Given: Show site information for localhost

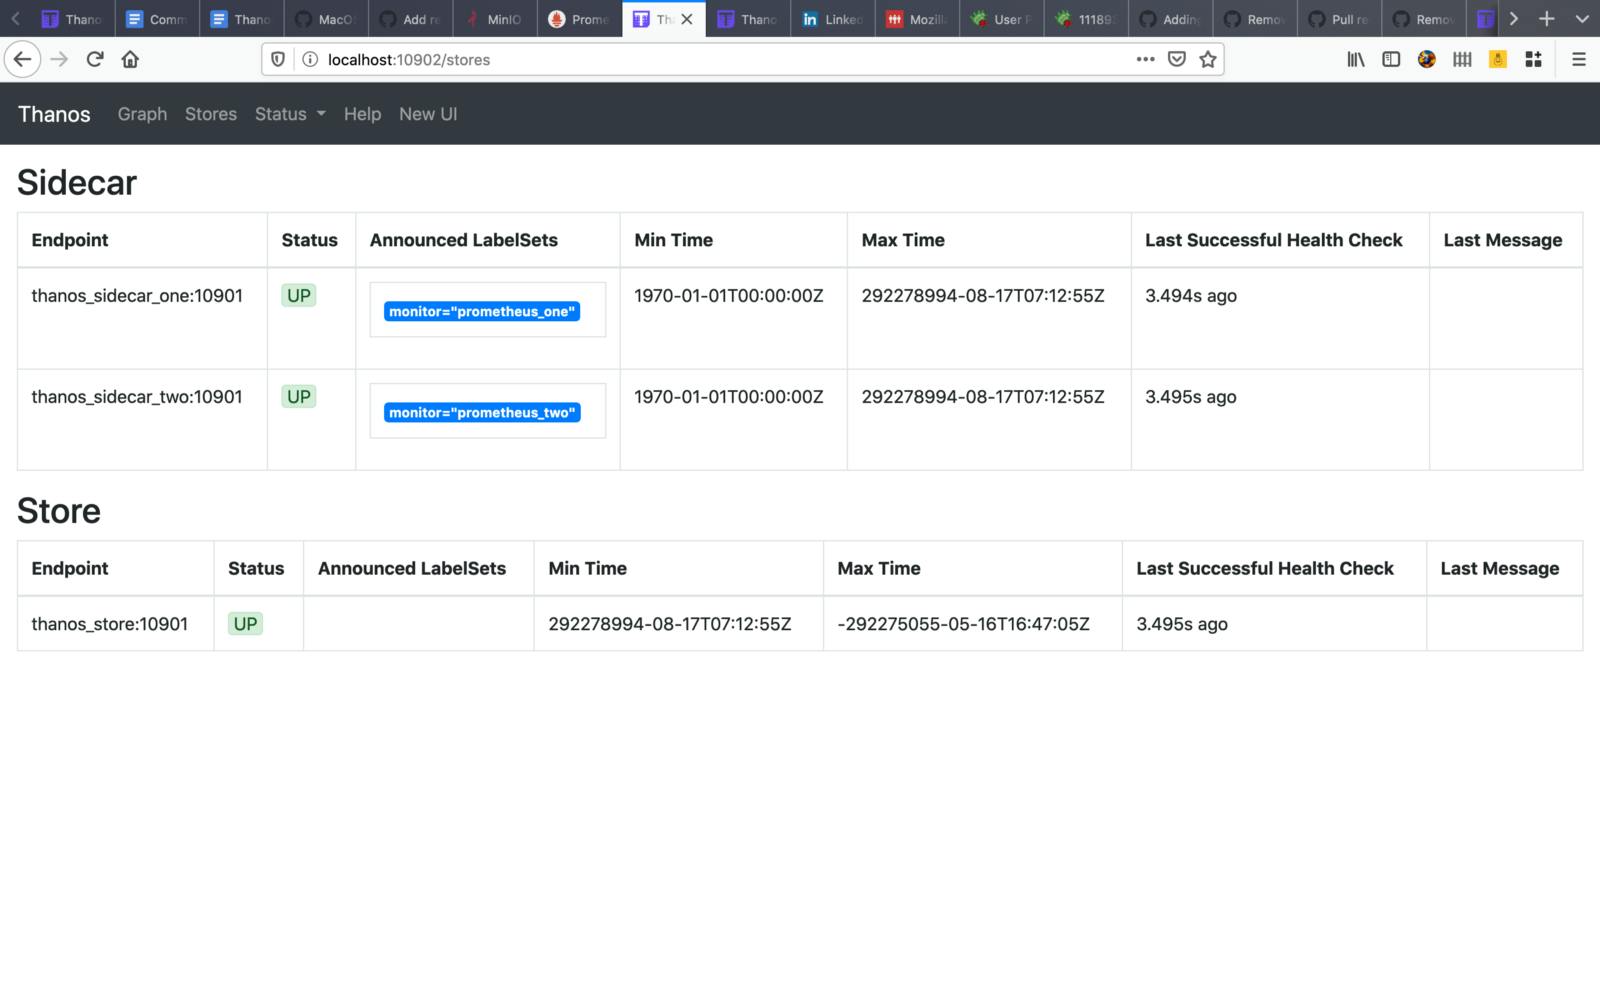Looking at the screenshot, I should 310,59.
